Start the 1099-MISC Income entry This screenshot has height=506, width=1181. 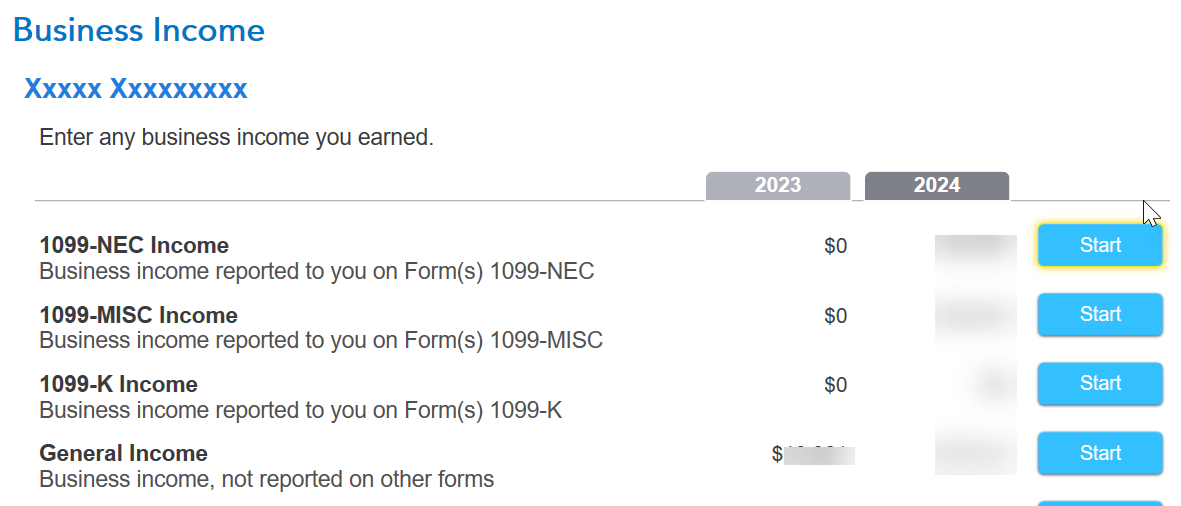tap(1100, 314)
